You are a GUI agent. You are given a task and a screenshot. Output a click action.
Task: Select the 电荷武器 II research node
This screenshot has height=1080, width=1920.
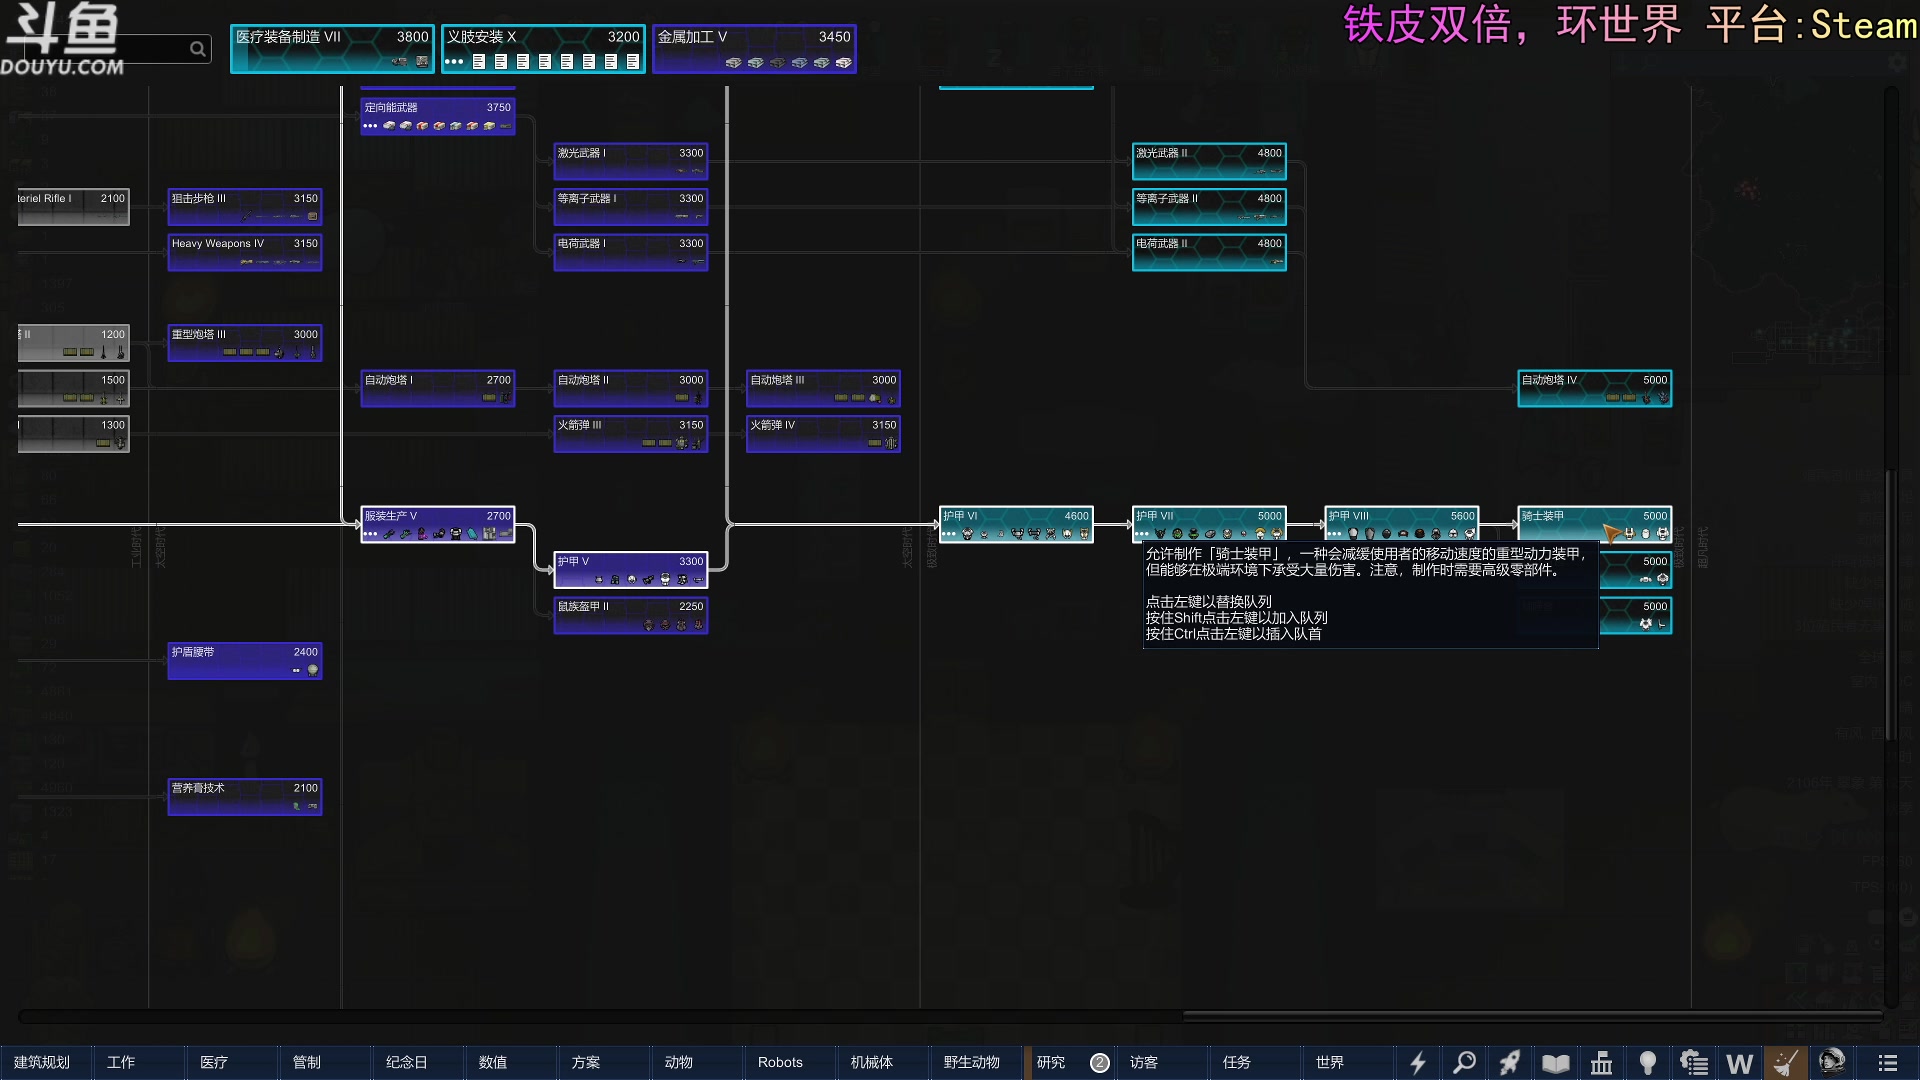pyautogui.click(x=1209, y=252)
